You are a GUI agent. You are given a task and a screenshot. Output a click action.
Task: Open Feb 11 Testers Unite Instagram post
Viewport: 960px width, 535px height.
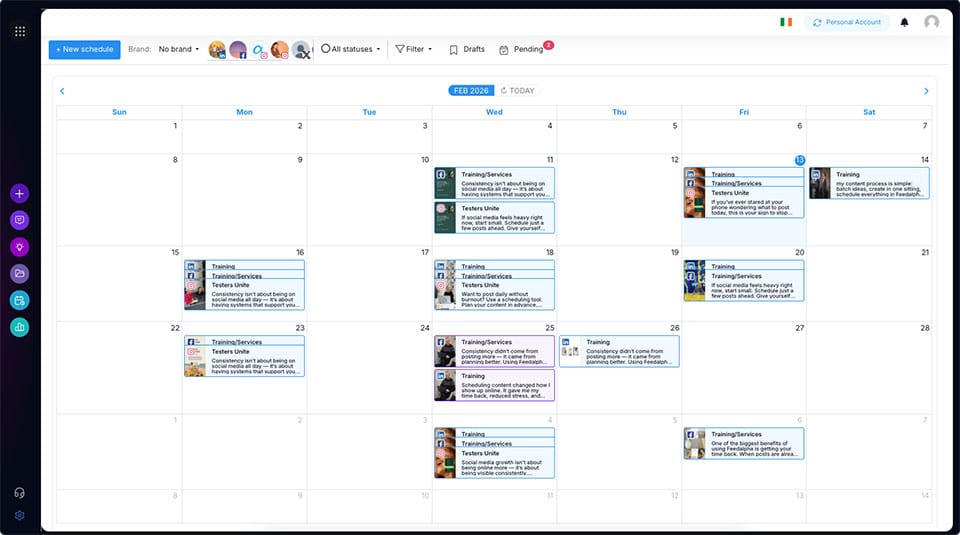[495, 217]
